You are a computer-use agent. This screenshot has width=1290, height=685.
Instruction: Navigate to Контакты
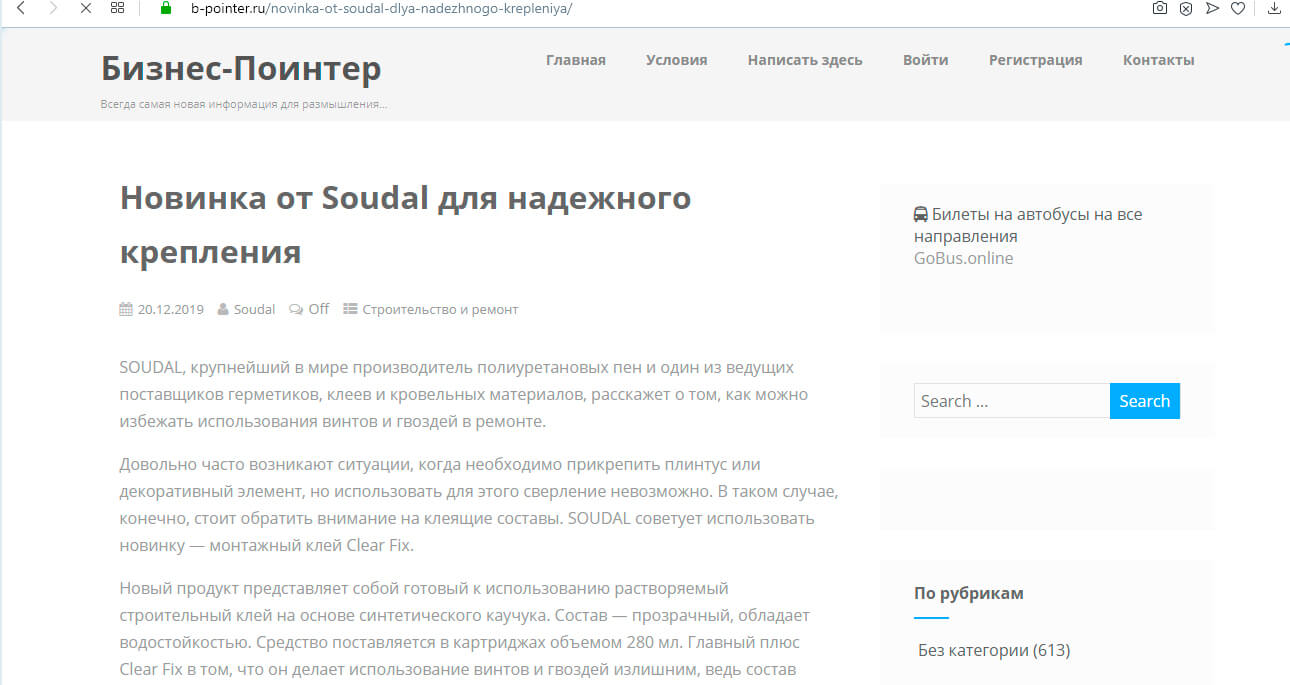1159,60
